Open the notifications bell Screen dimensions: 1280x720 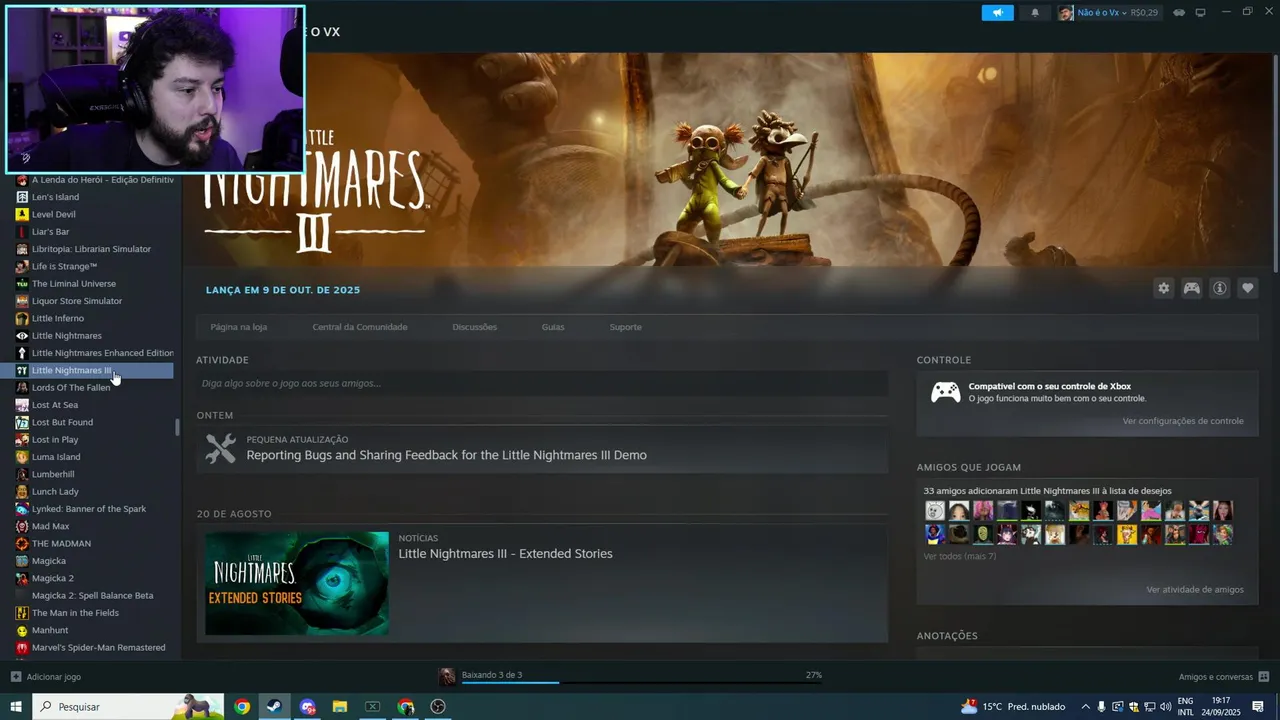(1035, 13)
